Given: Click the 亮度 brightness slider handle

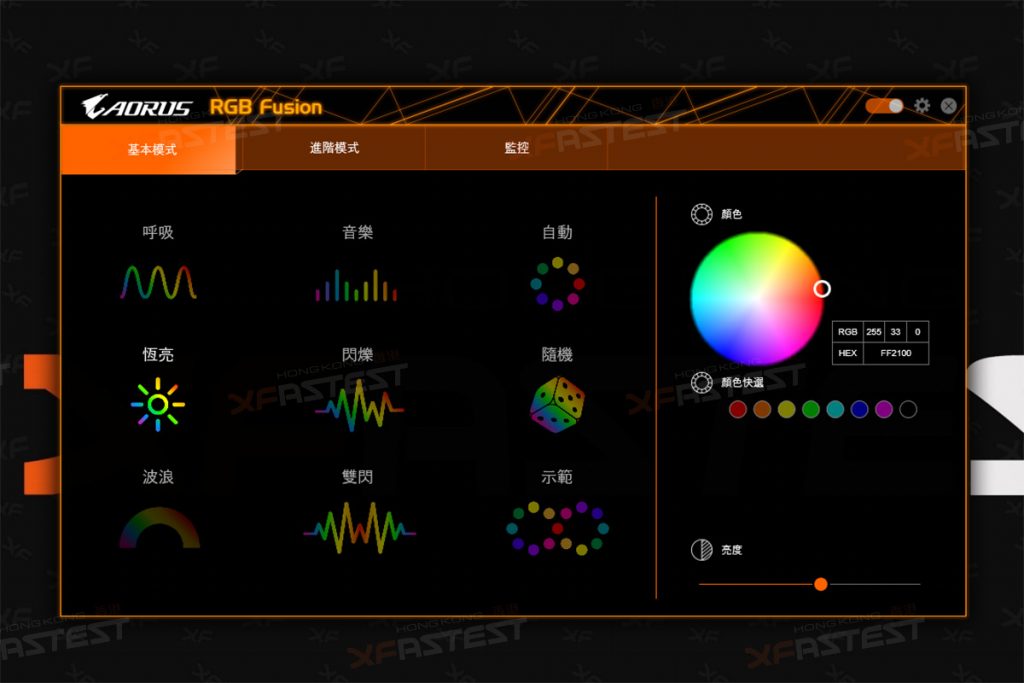Looking at the screenshot, I should click(821, 584).
